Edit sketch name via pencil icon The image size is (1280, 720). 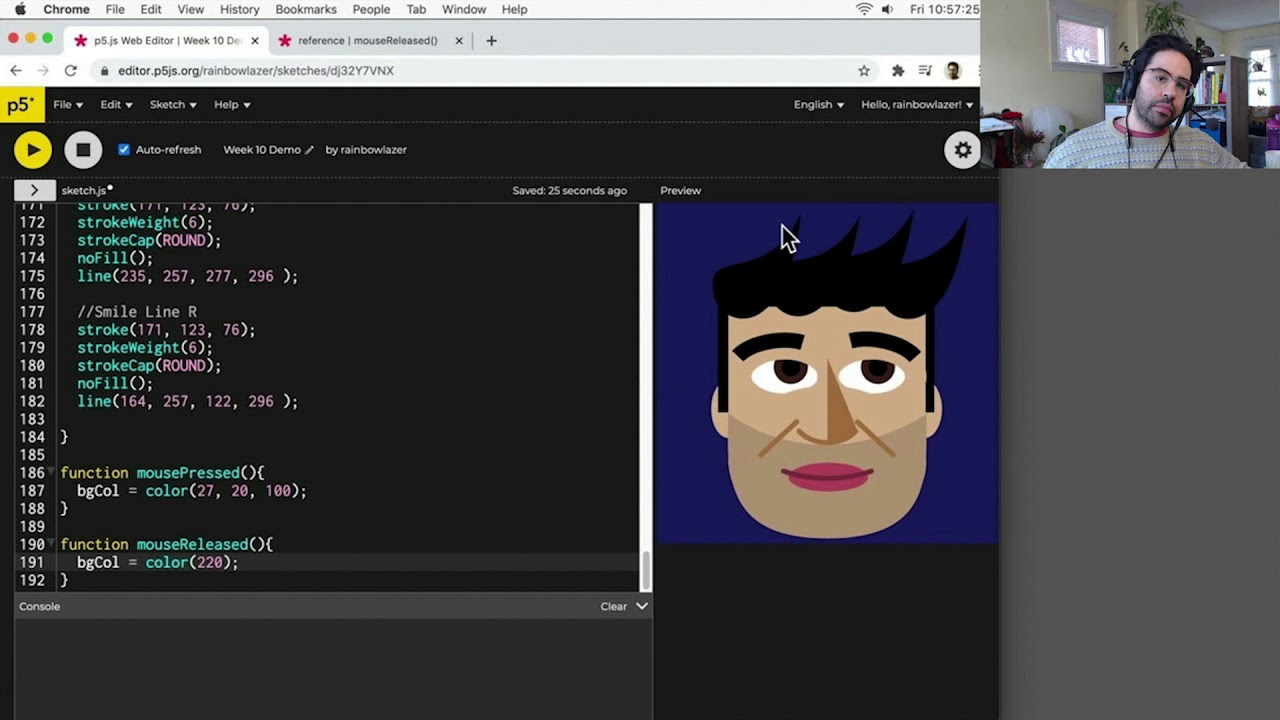pyautogui.click(x=309, y=150)
